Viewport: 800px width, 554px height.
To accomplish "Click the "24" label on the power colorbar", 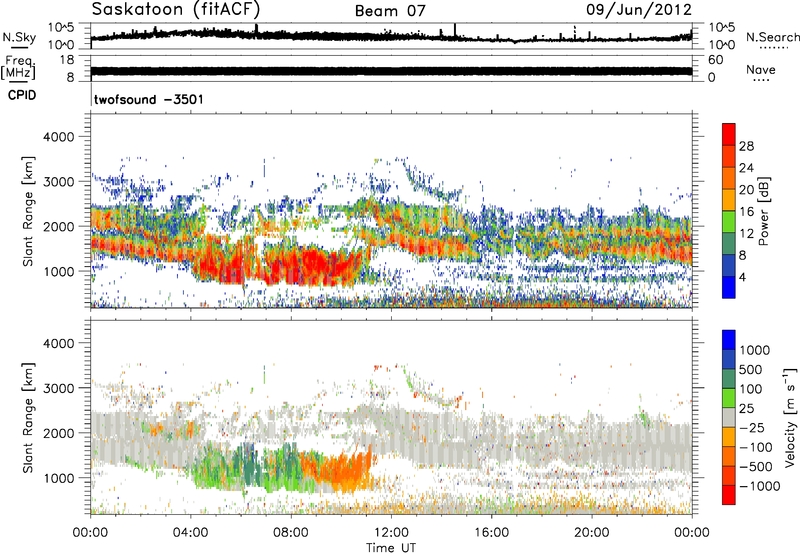I will 746,168.
